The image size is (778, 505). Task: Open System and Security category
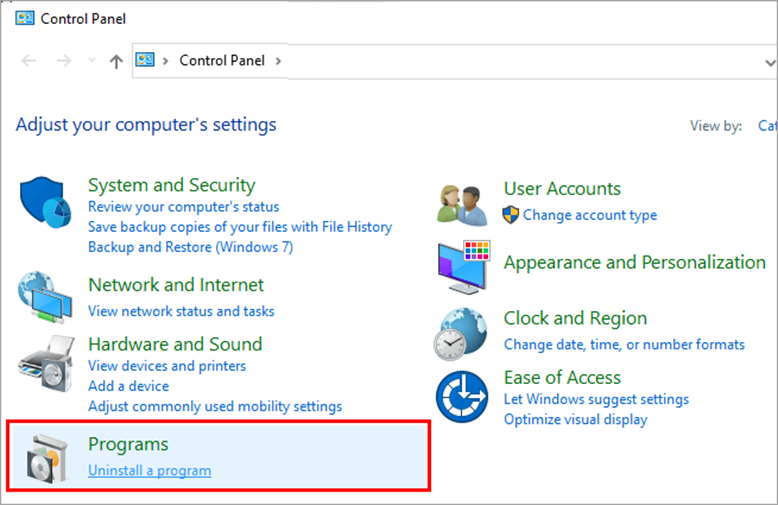coord(172,185)
